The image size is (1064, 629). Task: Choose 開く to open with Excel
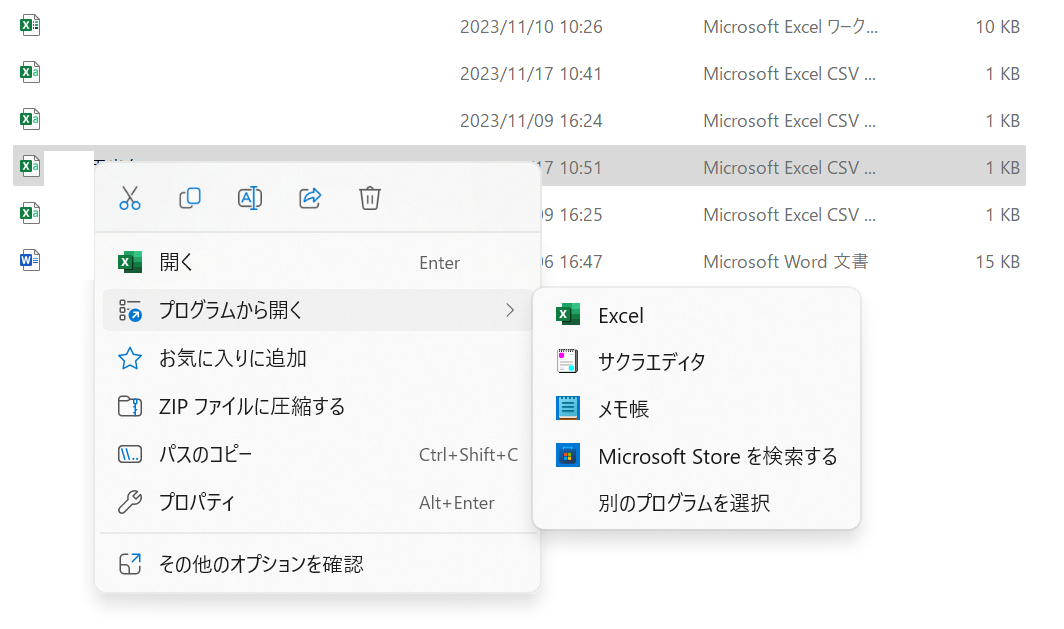click(318, 263)
